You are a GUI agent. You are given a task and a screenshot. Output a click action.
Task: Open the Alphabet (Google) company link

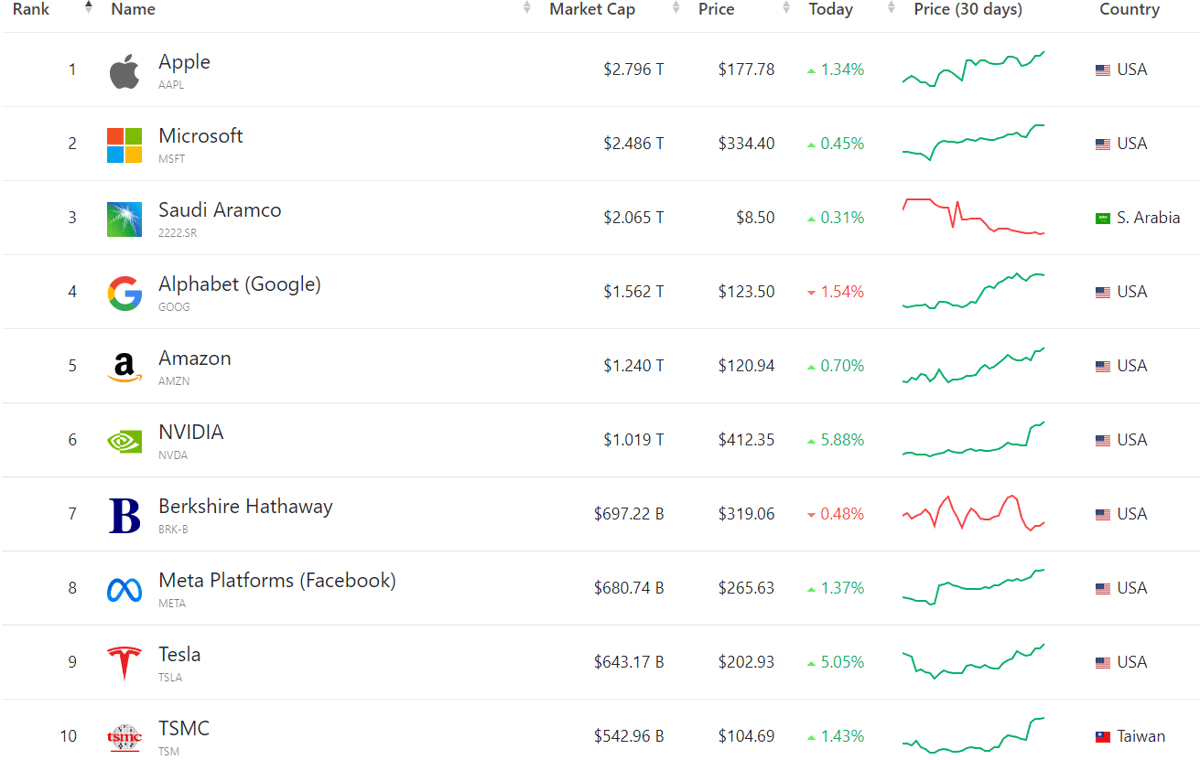pyautogui.click(x=240, y=284)
